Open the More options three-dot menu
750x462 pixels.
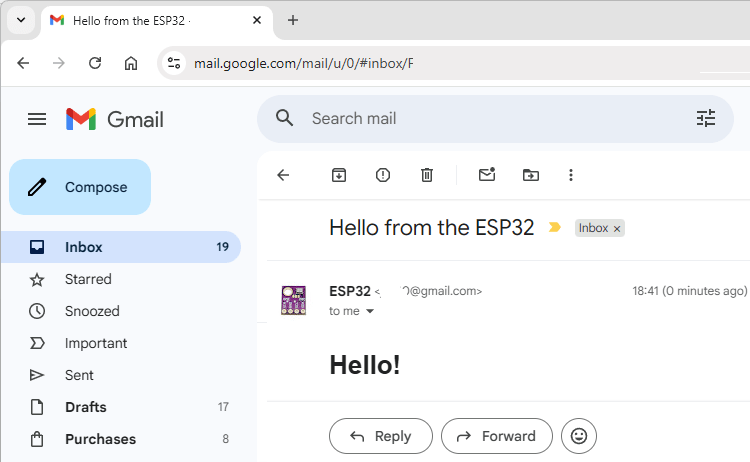(x=571, y=175)
